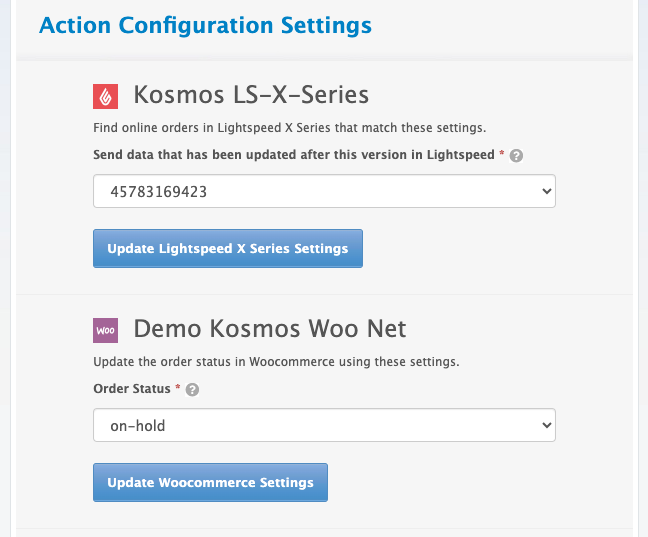Click the Action Configuration Settings heading

tap(205, 25)
